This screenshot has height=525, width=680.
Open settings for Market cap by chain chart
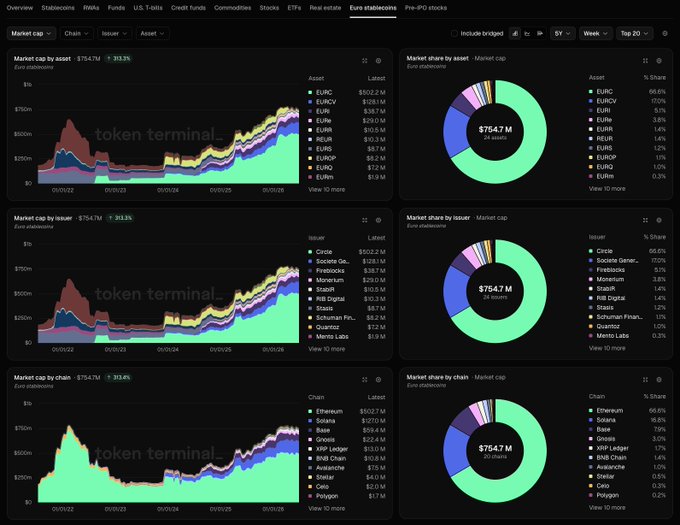(x=379, y=380)
